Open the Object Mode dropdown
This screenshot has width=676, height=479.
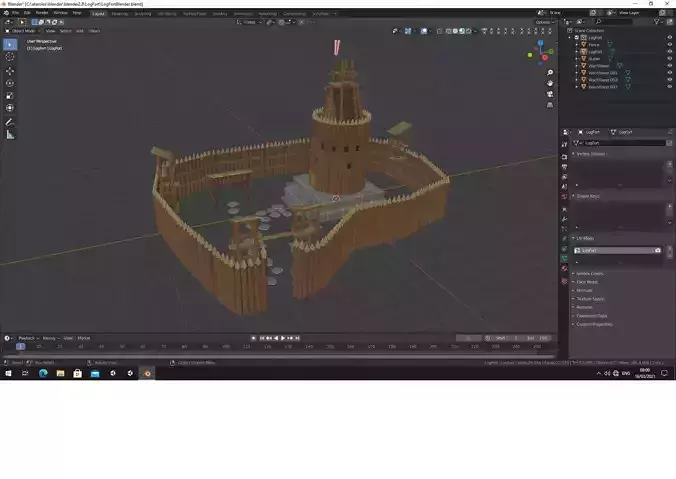coord(21,31)
